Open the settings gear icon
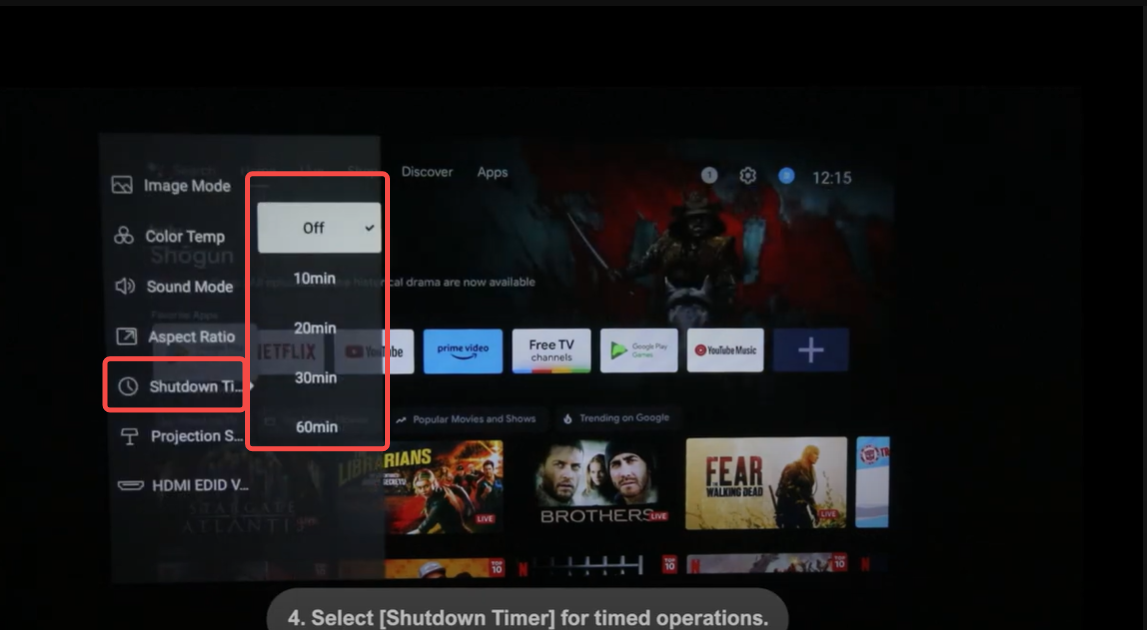Image resolution: width=1147 pixels, height=630 pixels. pyautogui.click(x=747, y=176)
